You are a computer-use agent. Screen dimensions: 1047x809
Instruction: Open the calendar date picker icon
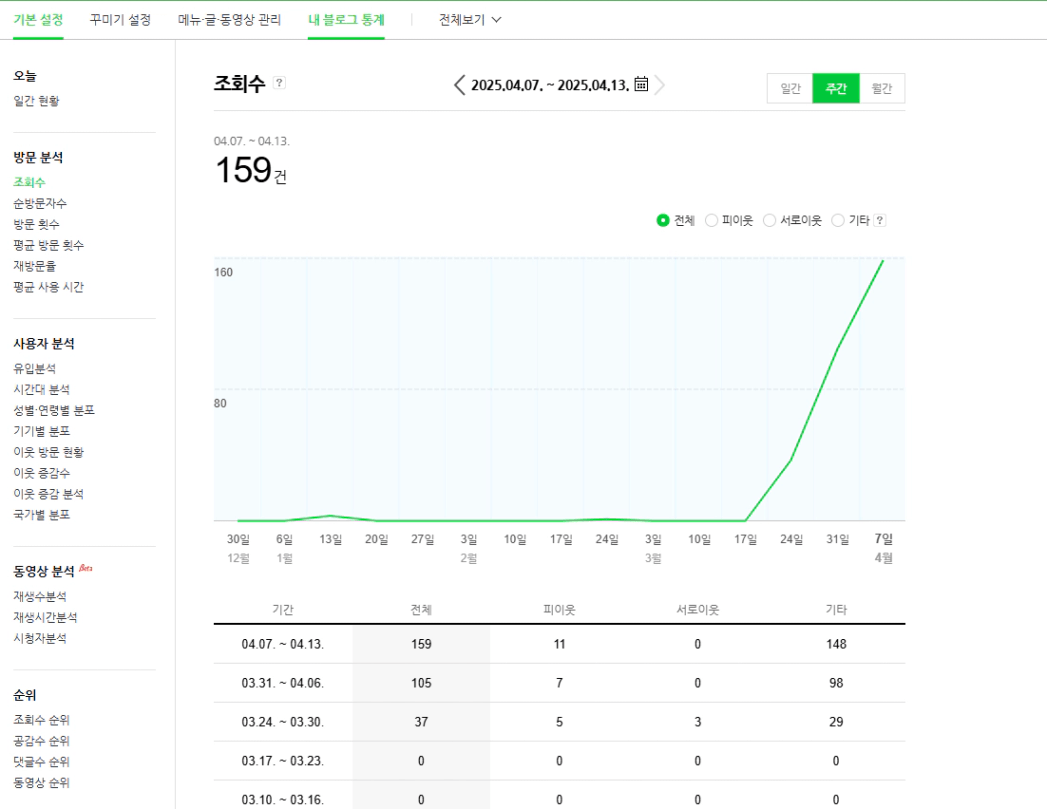coord(641,84)
